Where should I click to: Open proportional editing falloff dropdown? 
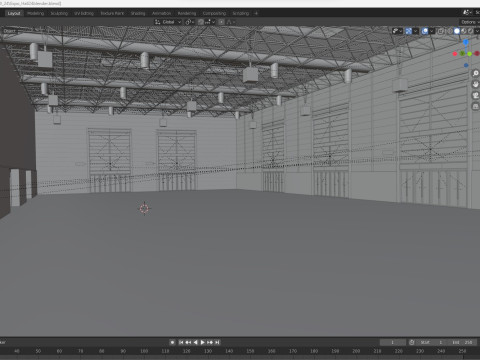[x=231, y=22]
